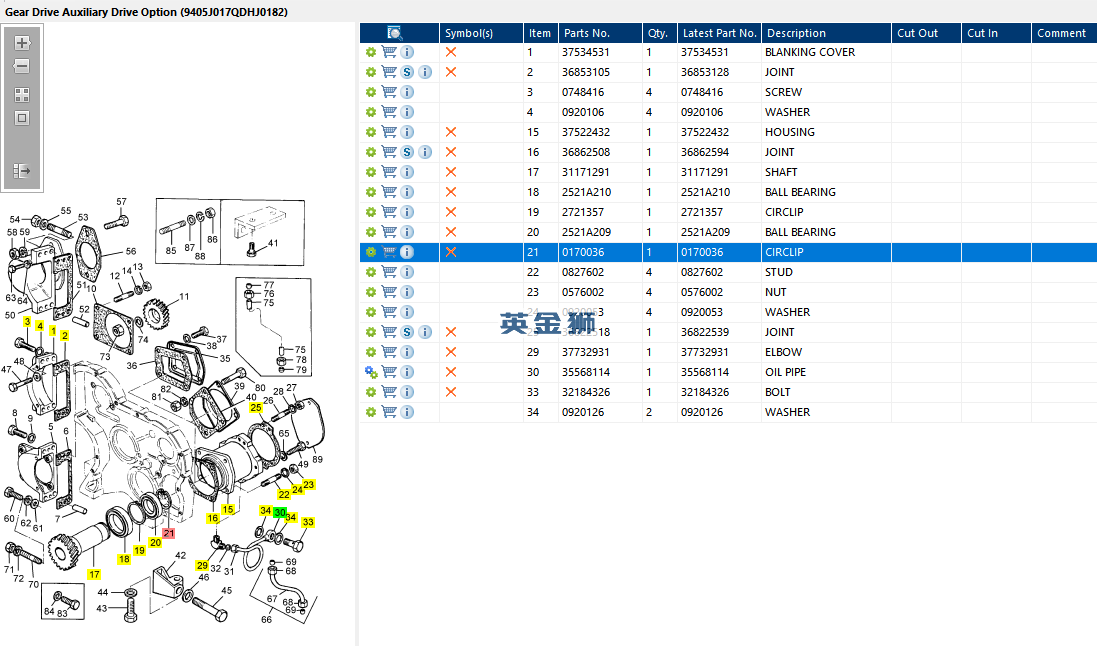
Task: Select the green highlighted callout 30
Action: [280, 513]
